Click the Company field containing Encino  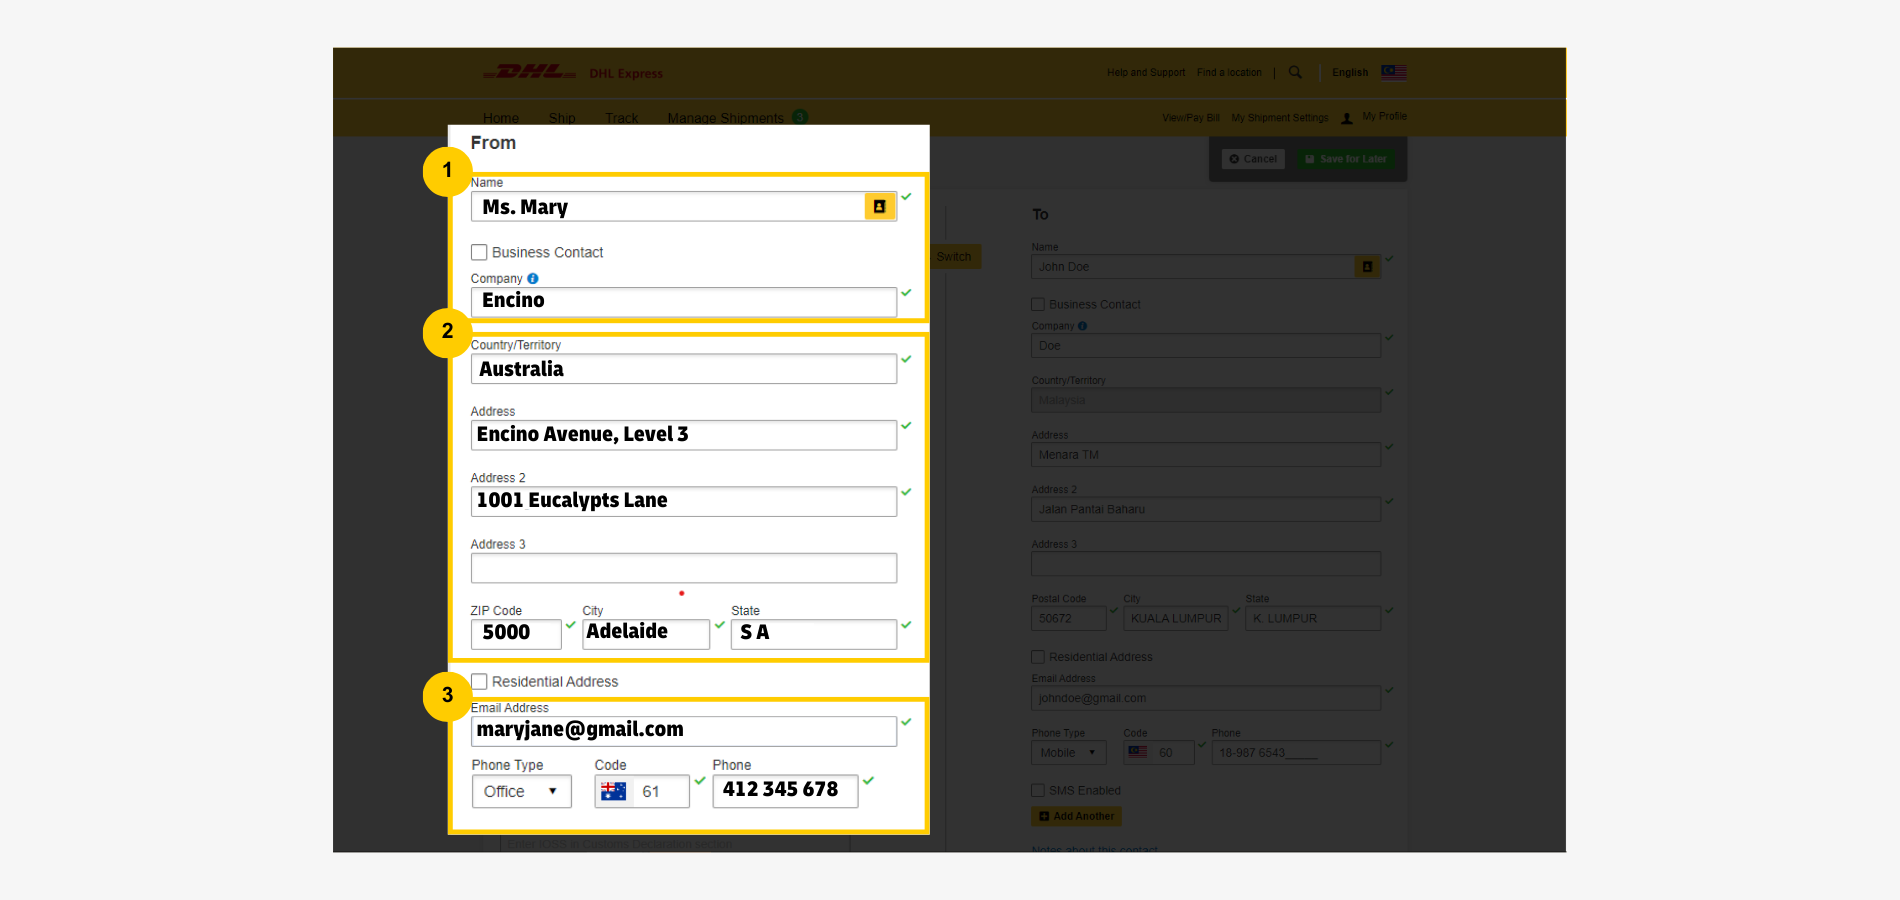tap(684, 301)
